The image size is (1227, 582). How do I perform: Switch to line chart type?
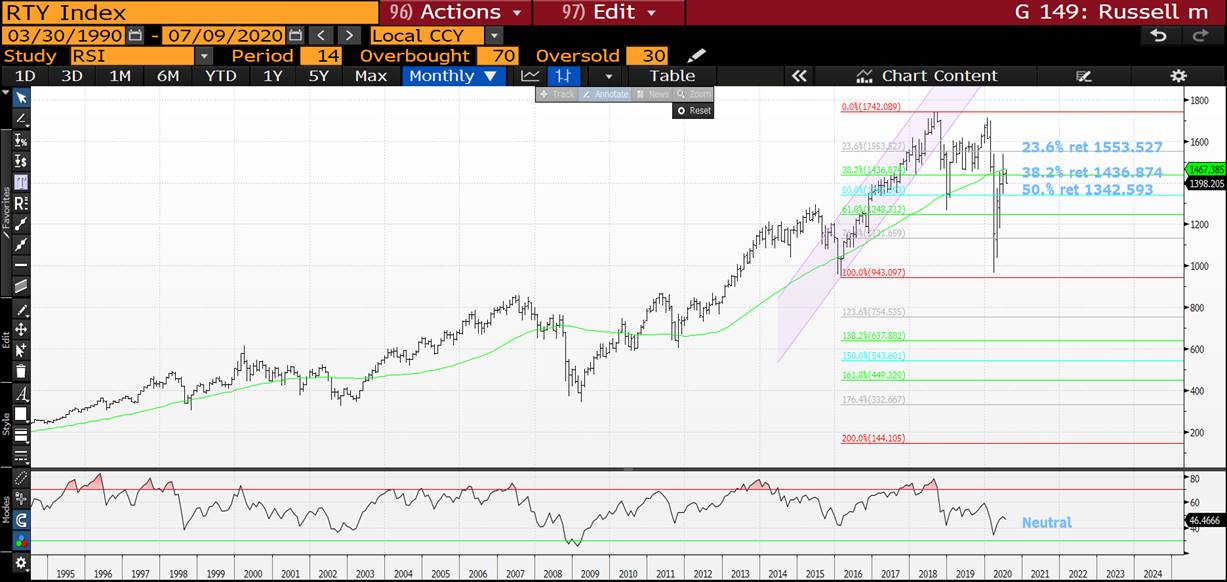point(530,76)
